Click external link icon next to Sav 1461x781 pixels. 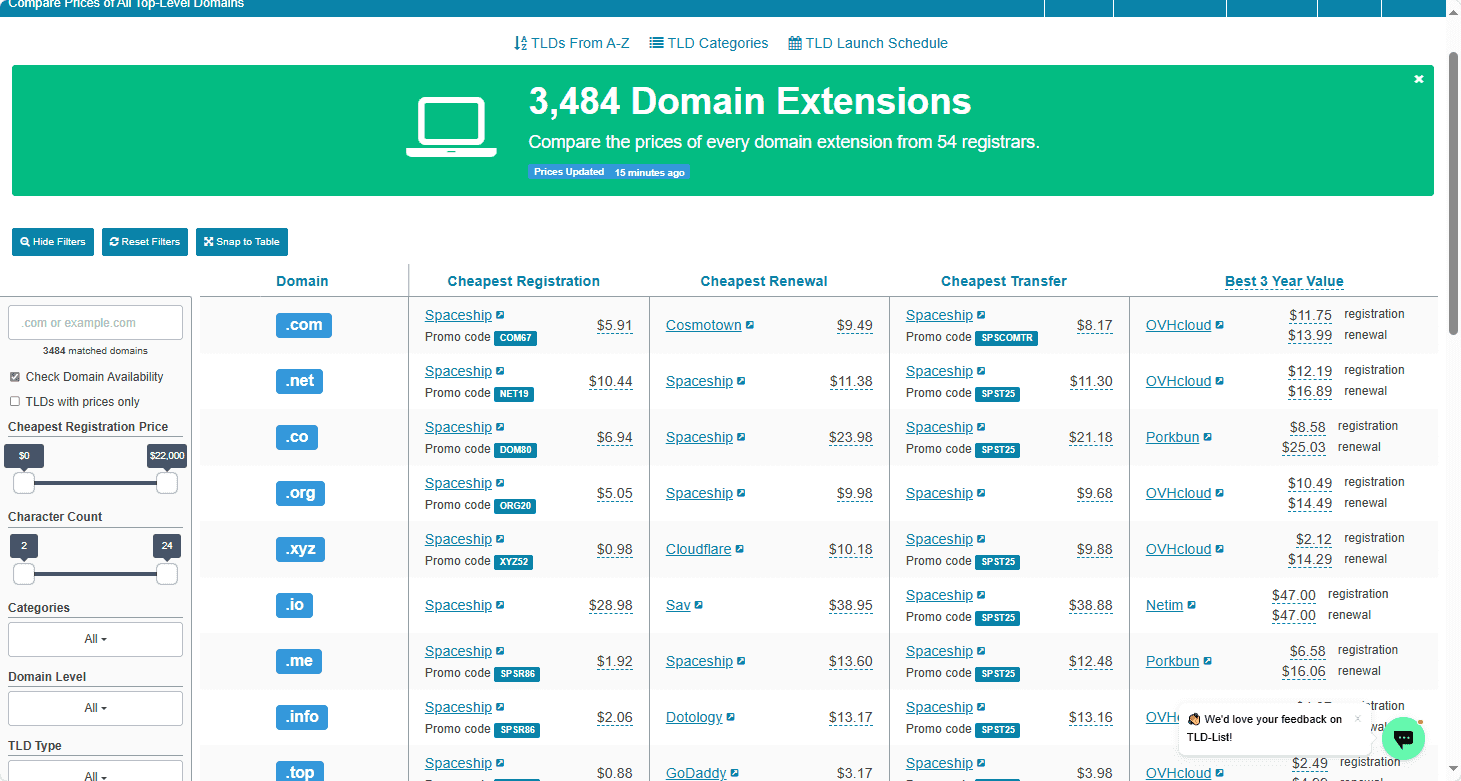[699, 605]
